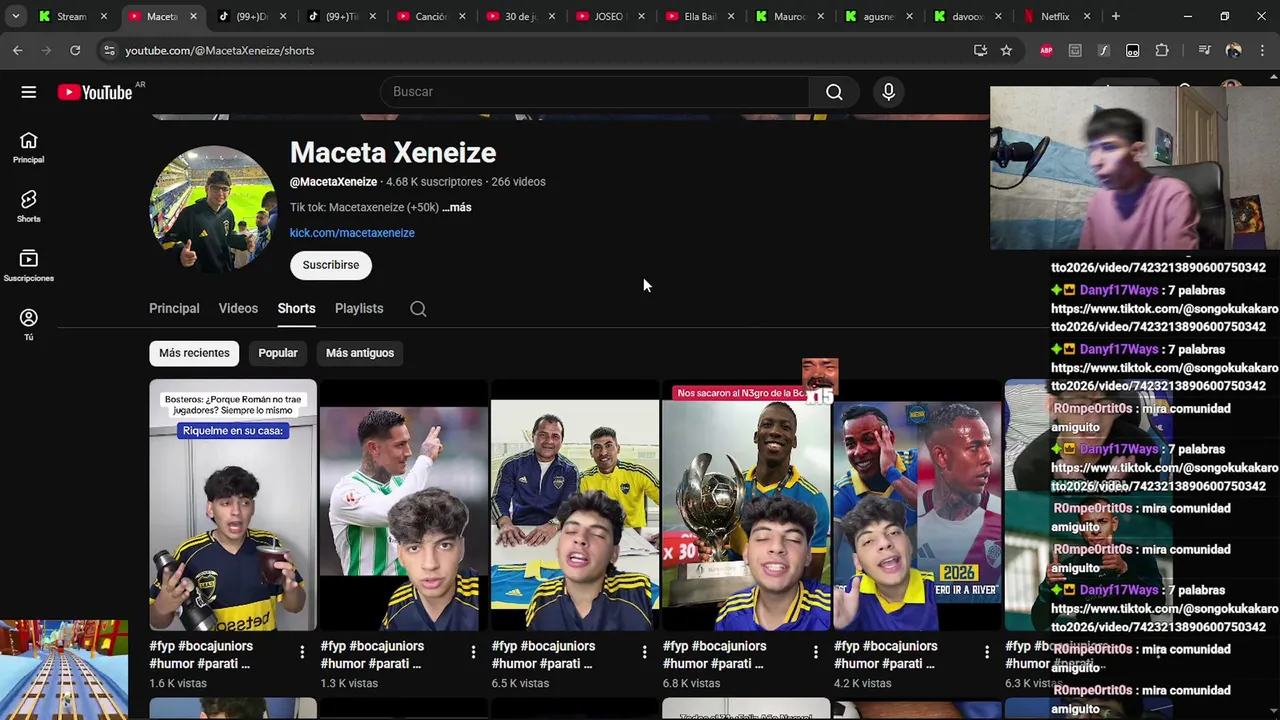Go back to the previous page

coord(18,50)
